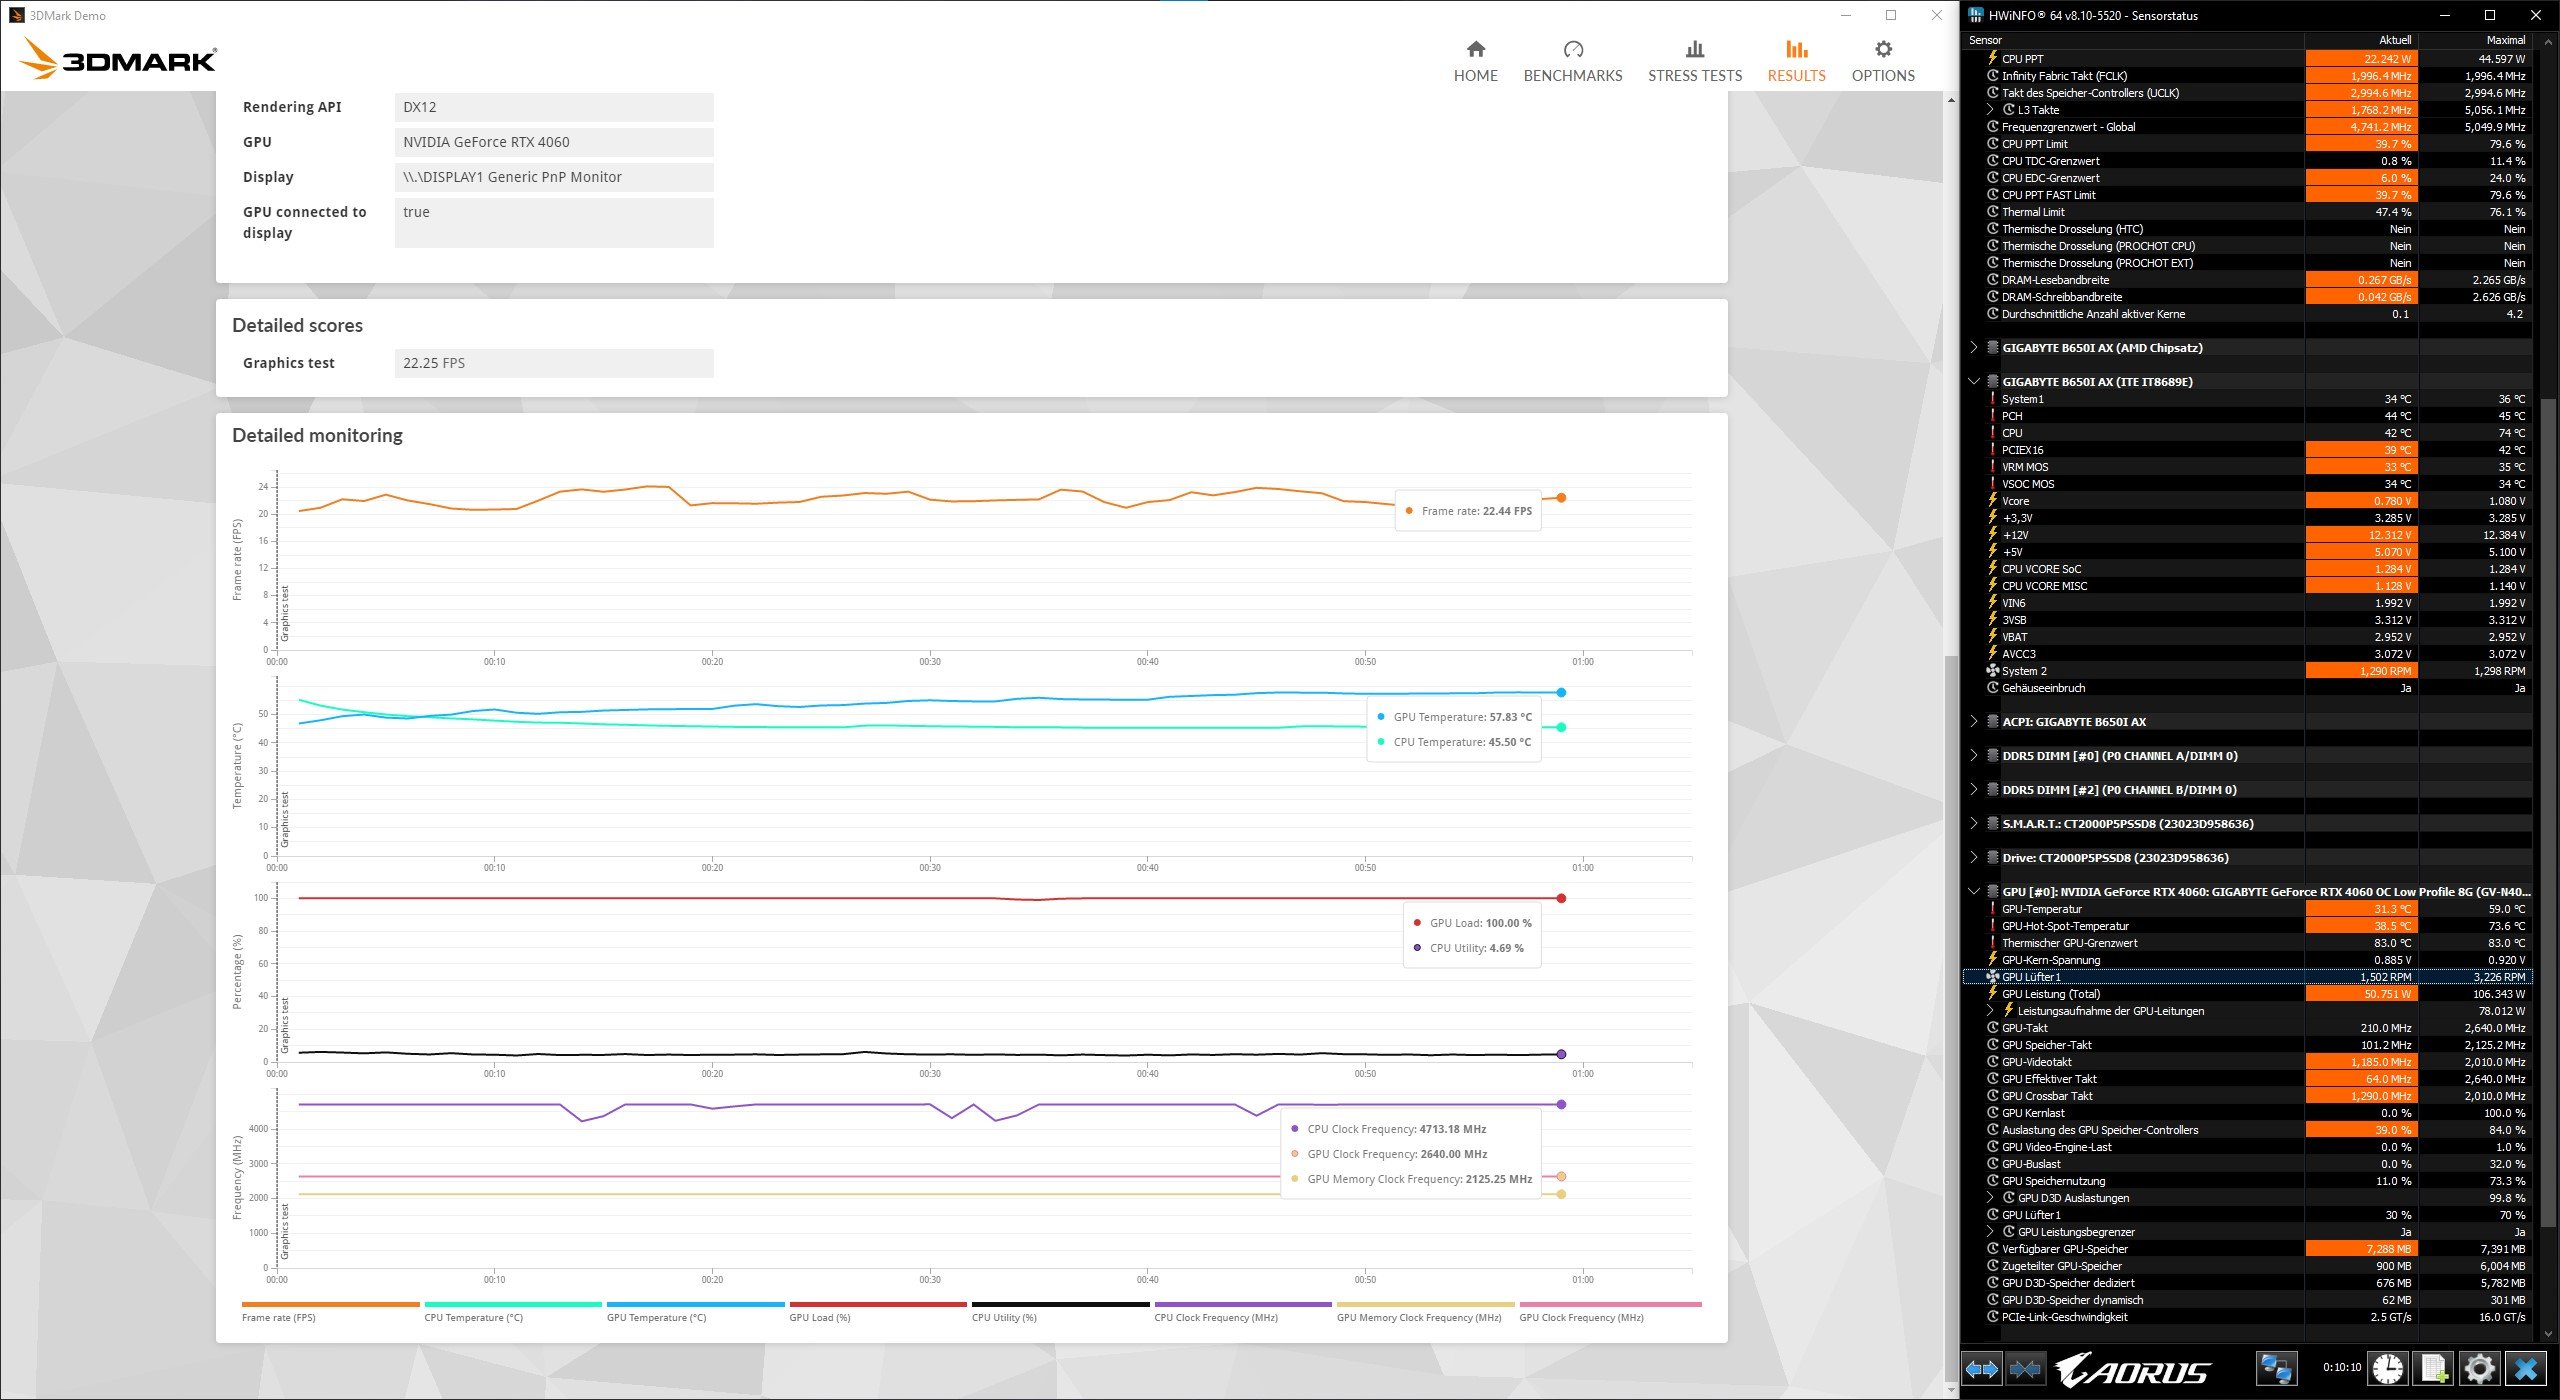Collapse the GPU [#0] RTX 4060 sensor group

1973,892
